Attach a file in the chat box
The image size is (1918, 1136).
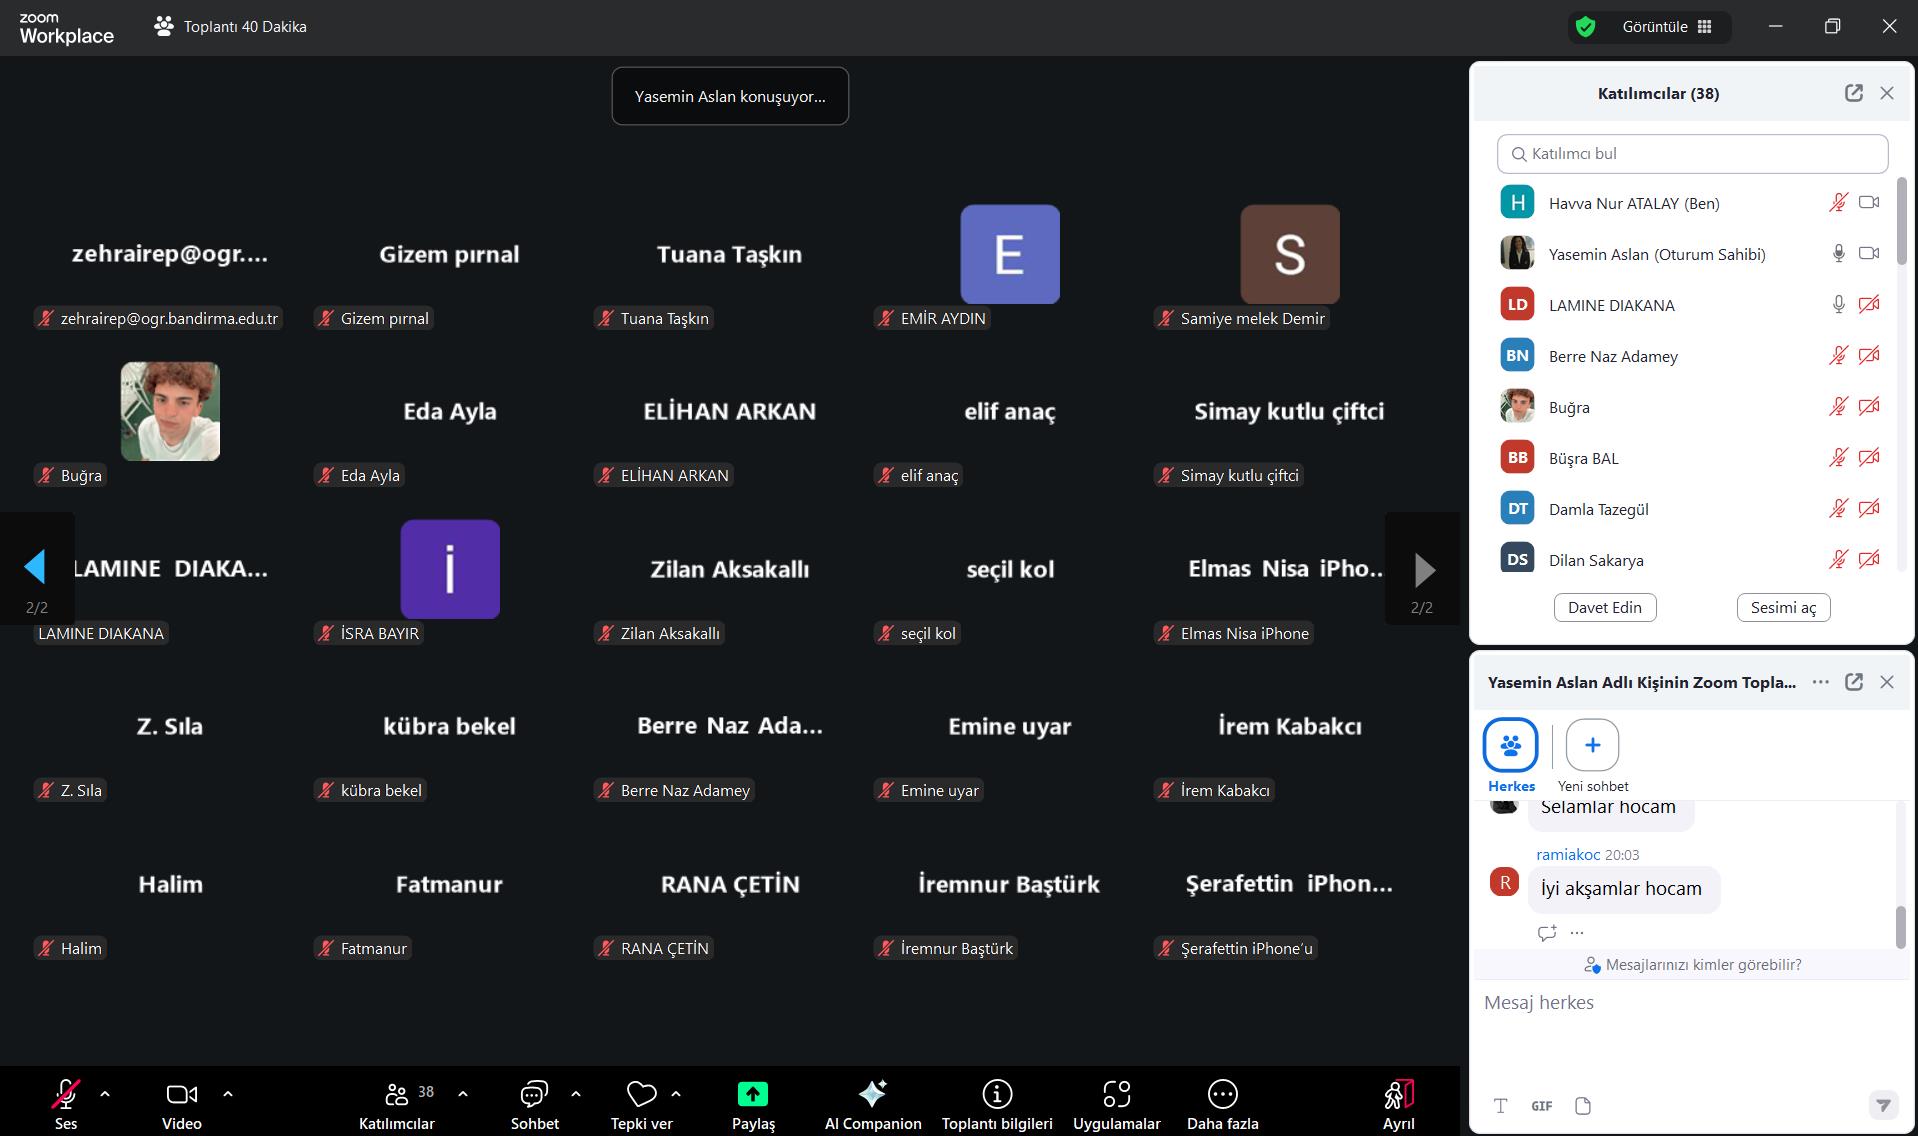point(1582,1105)
